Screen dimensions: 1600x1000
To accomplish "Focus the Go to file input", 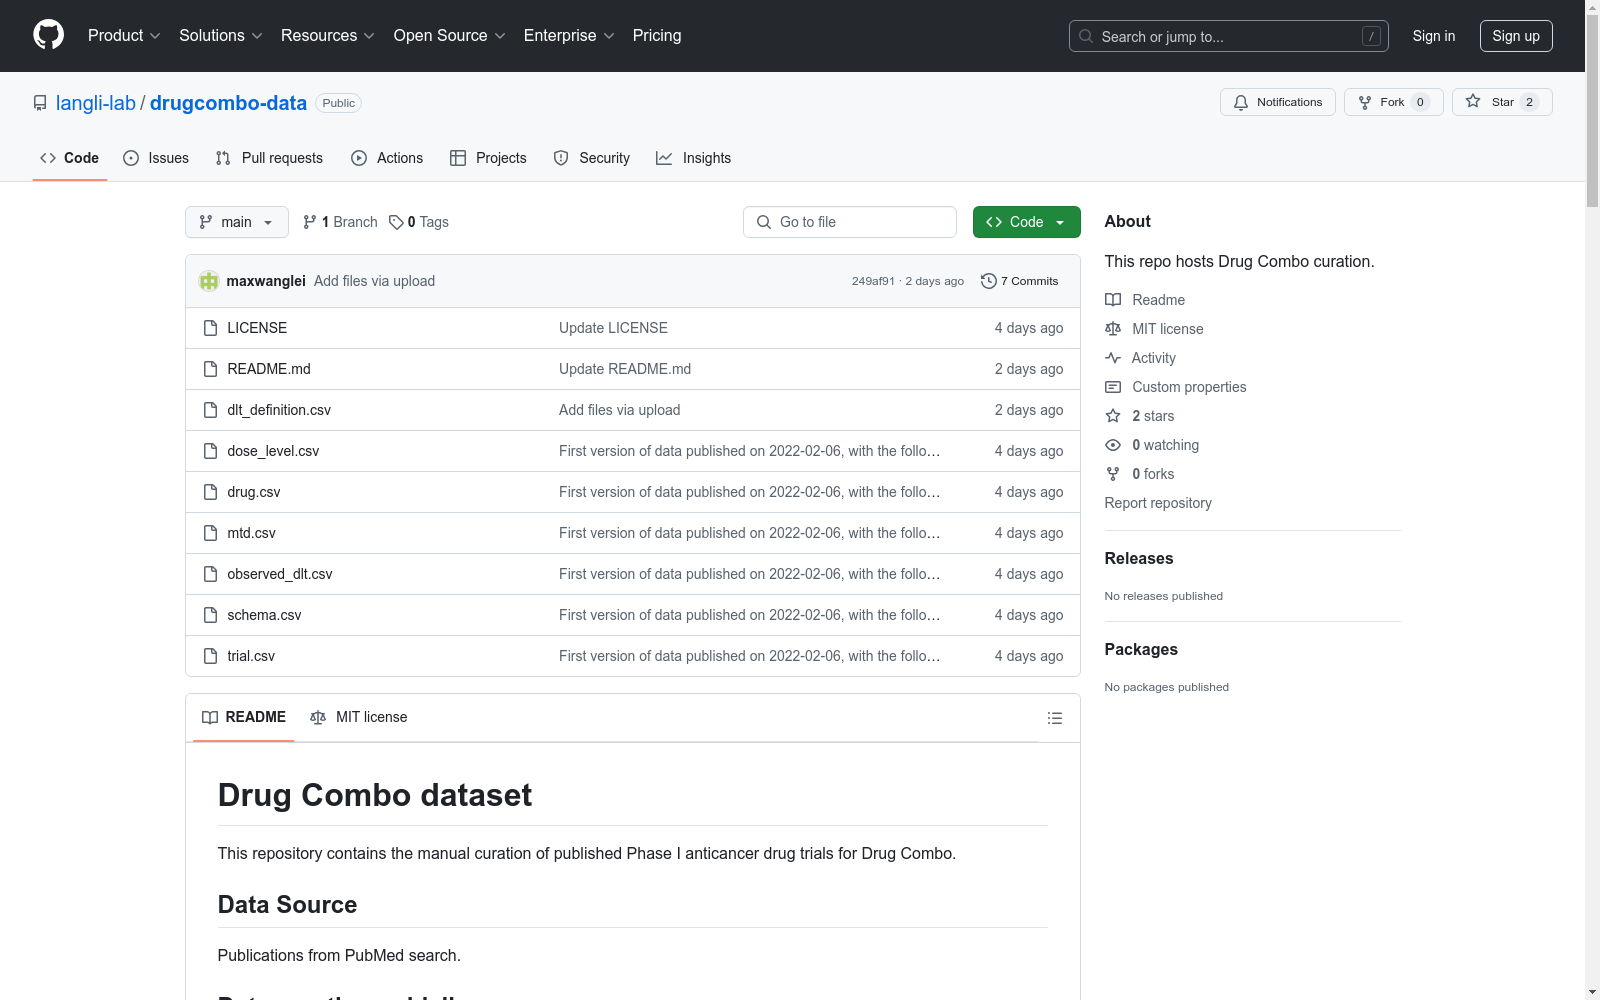I will coord(850,222).
